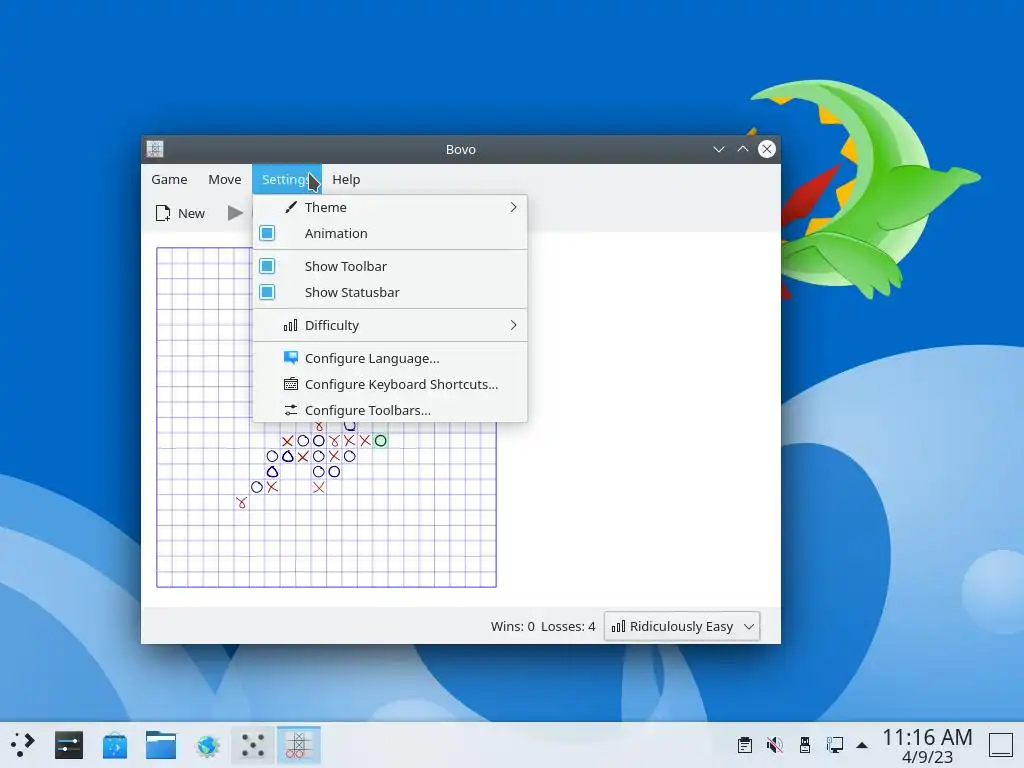The height and width of the screenshot is (768, 1024).
Task: Open the Game menu
Action: tap(169, 179)
